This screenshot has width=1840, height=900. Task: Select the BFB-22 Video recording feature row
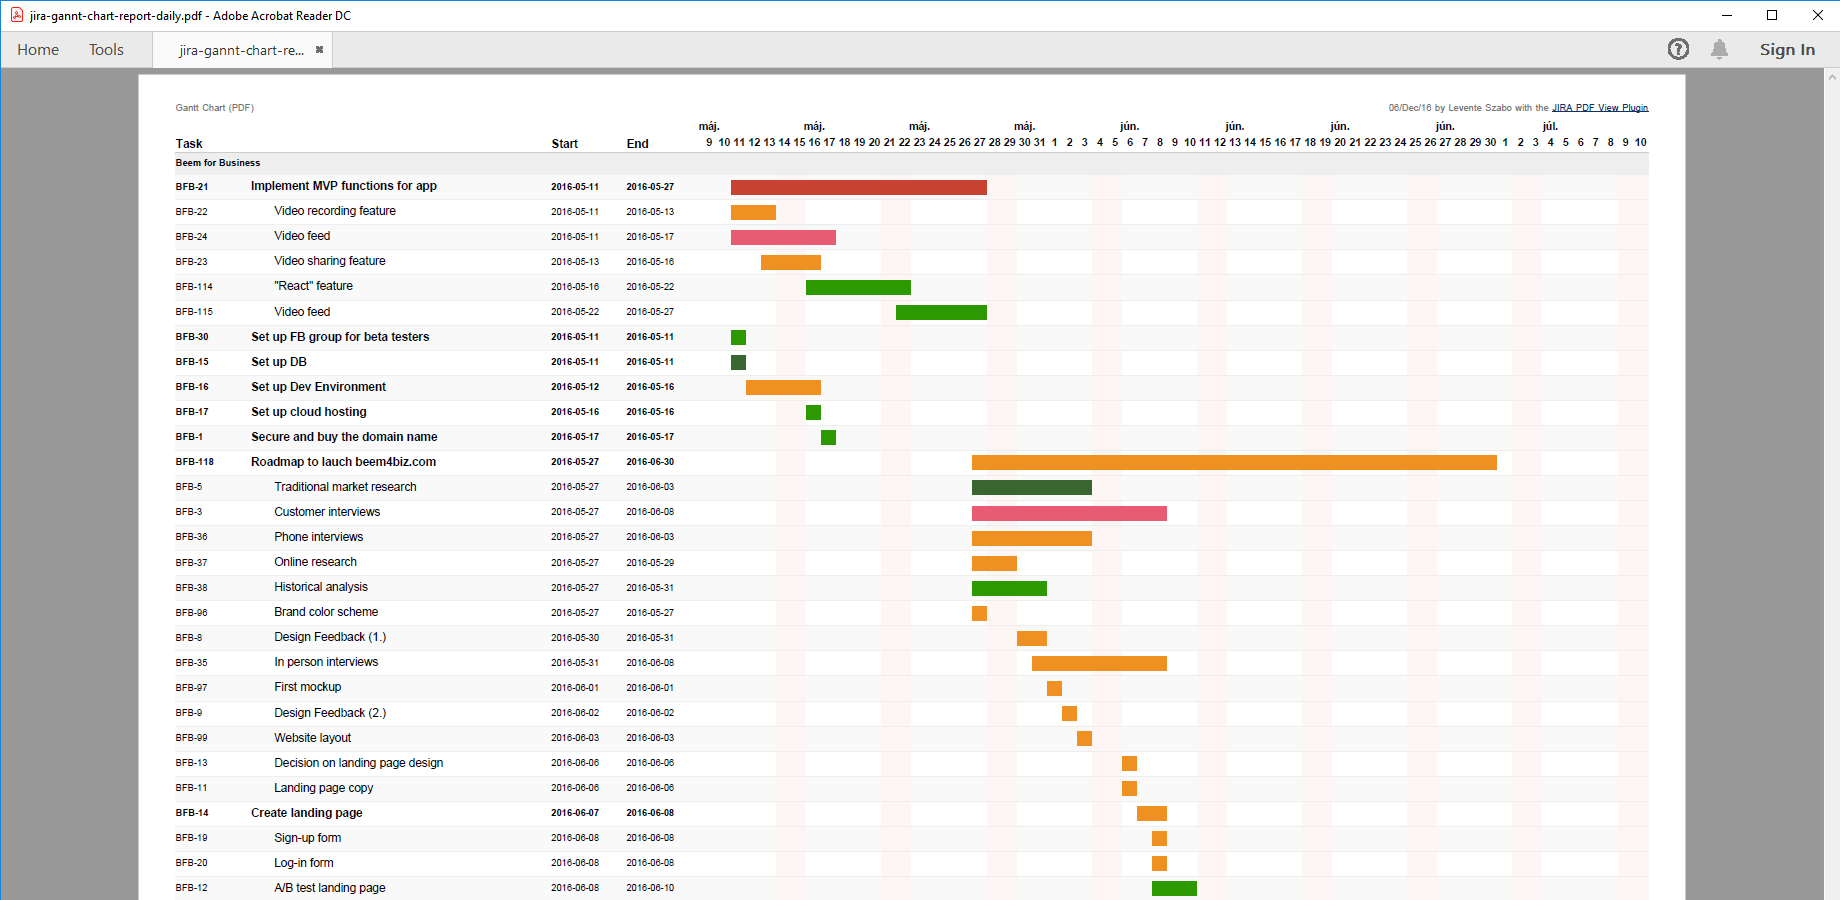334,211
